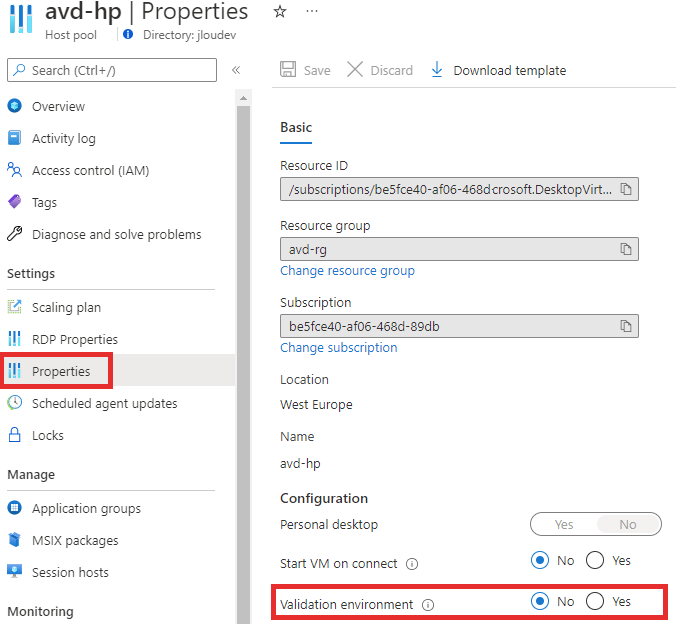Set Personal desktop toggle to No
676x624 pixels.
click(628, 524)
